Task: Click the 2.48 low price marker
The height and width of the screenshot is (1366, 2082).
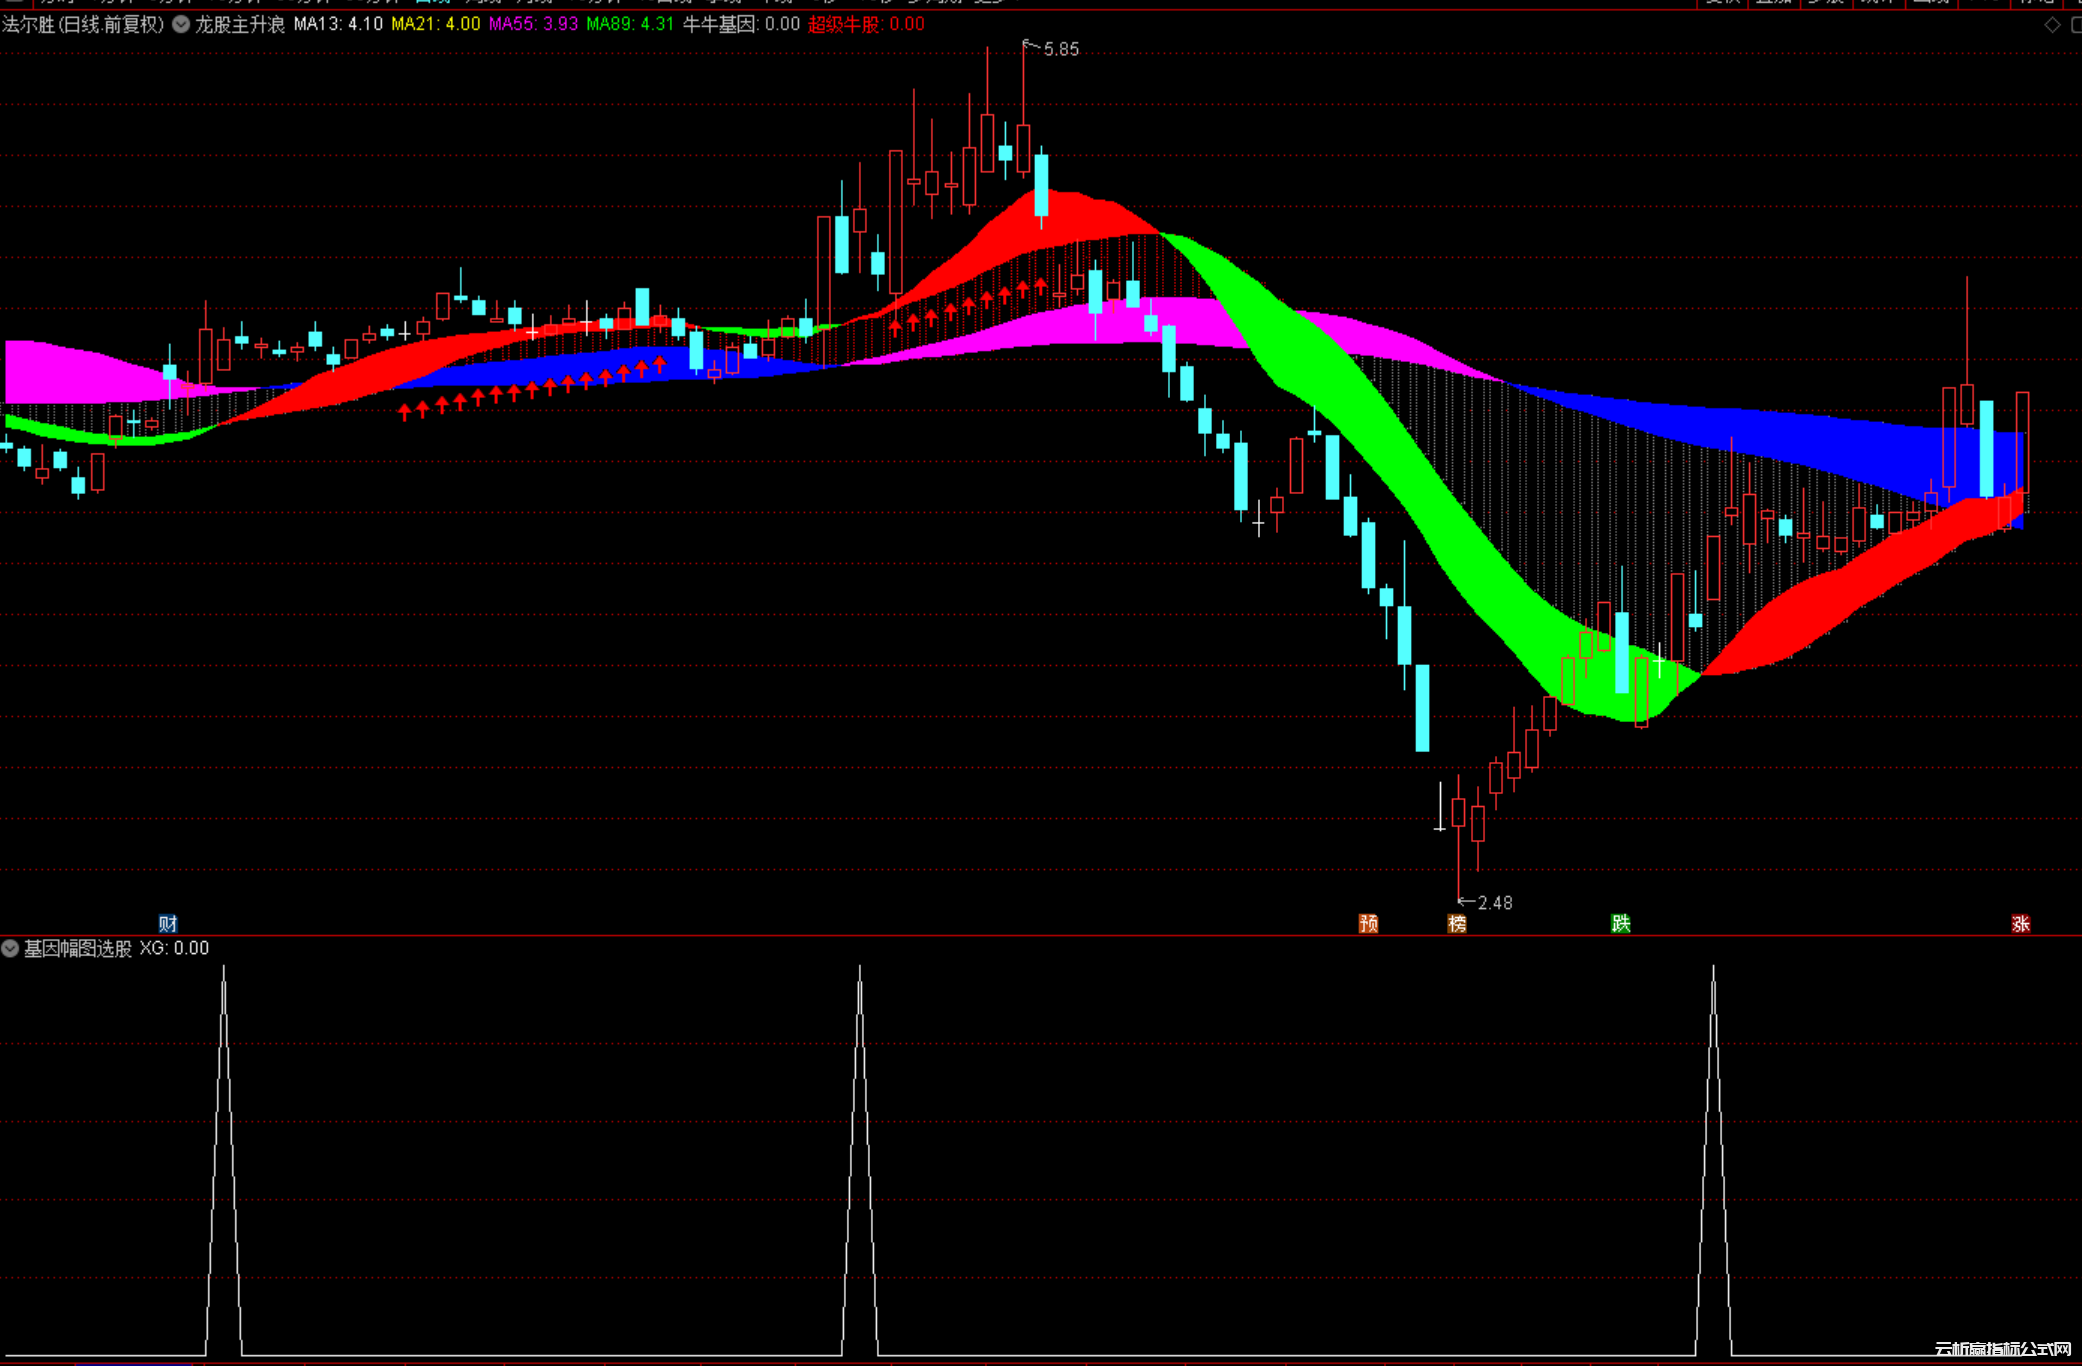Action: (1494, 903)
